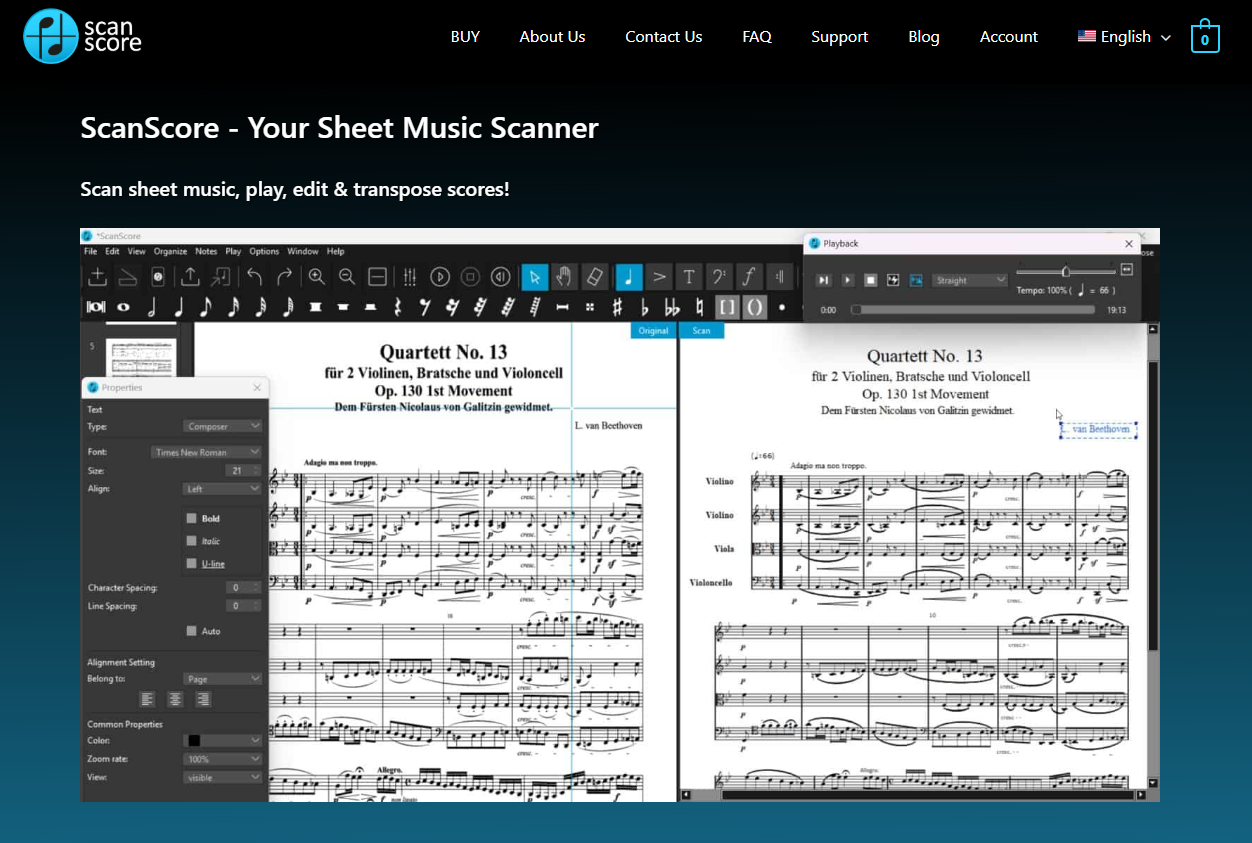Select the bass clef tool
1252x843 pixels.
[x=719, y=277]
